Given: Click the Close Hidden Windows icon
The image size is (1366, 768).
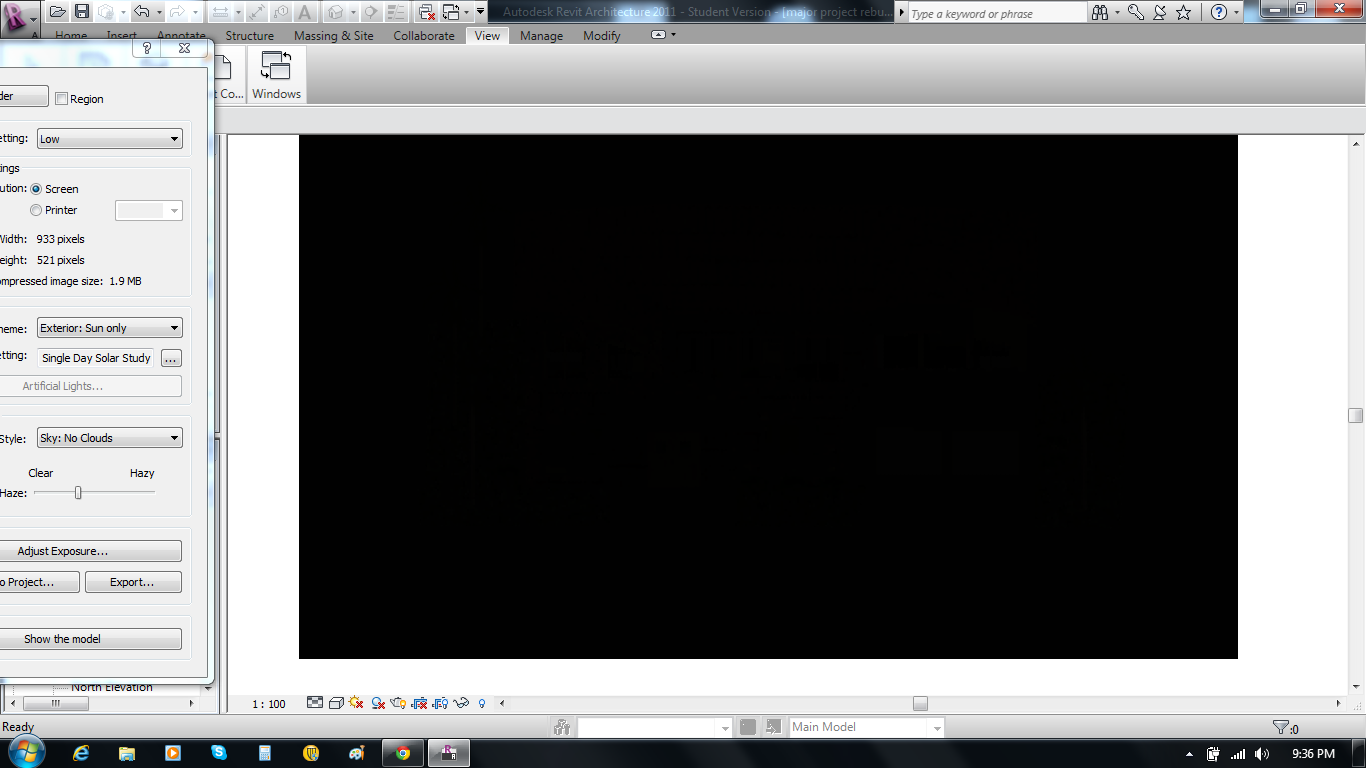Looking at the screenshot, I should click(x=427, y=12).
